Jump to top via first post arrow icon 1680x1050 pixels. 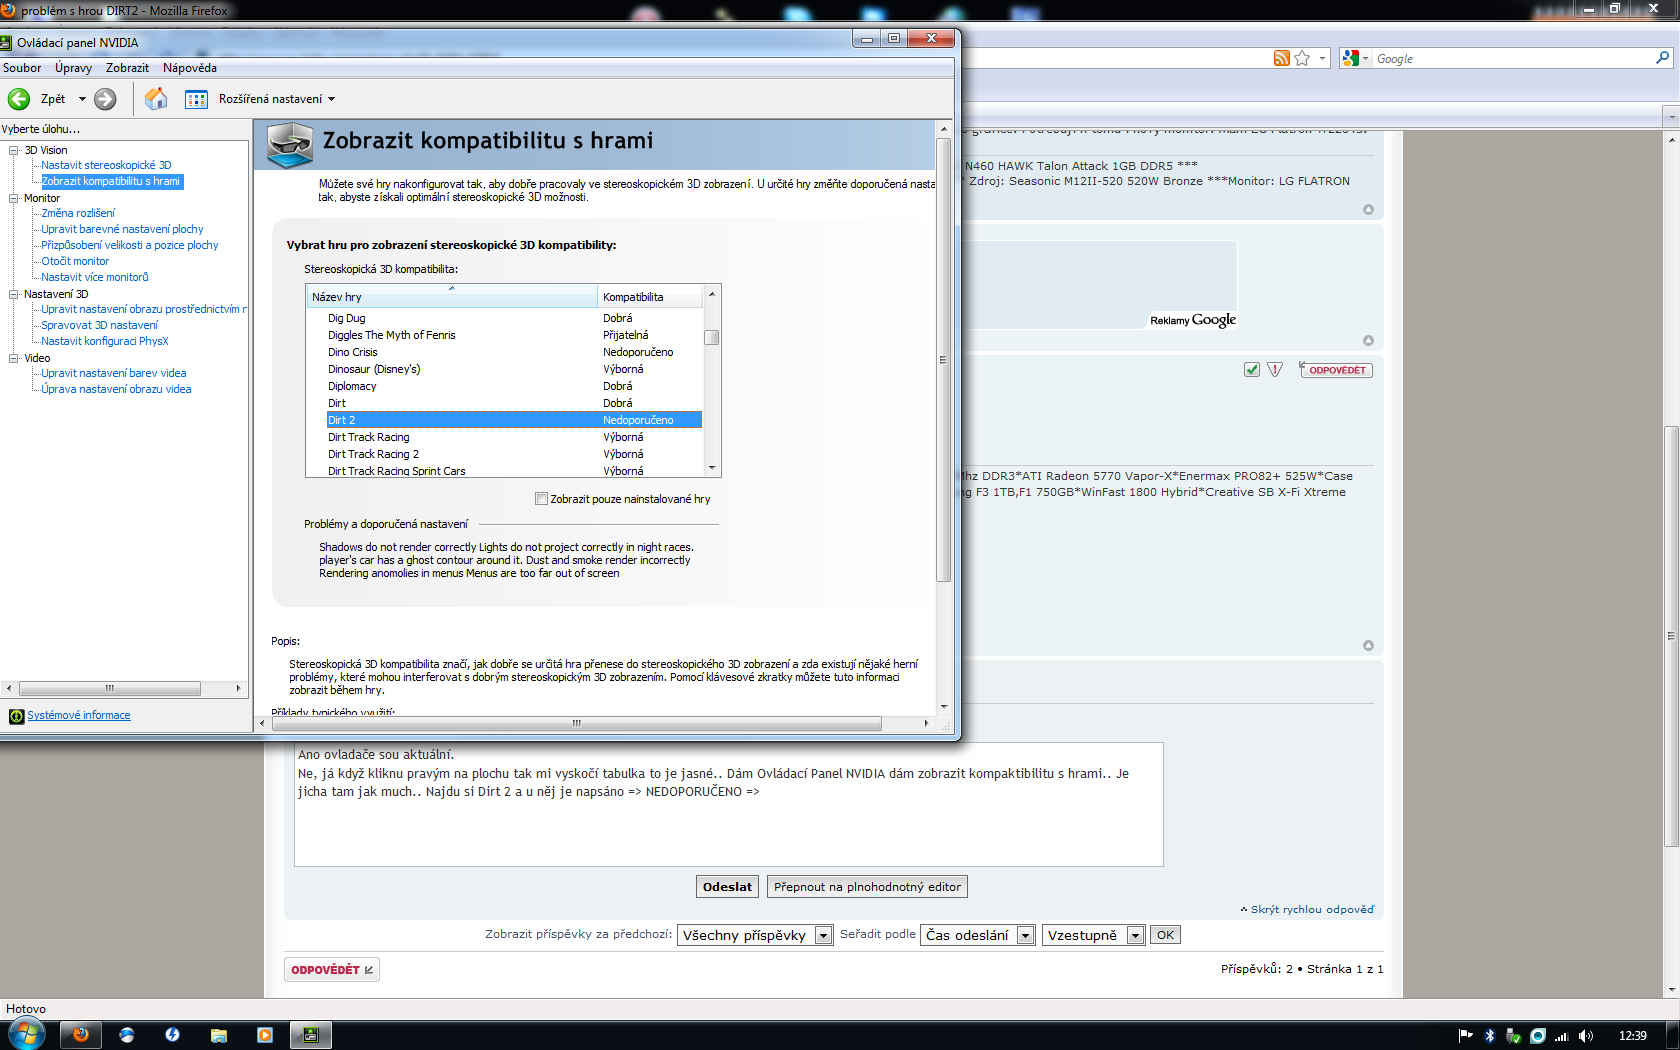1368,210
